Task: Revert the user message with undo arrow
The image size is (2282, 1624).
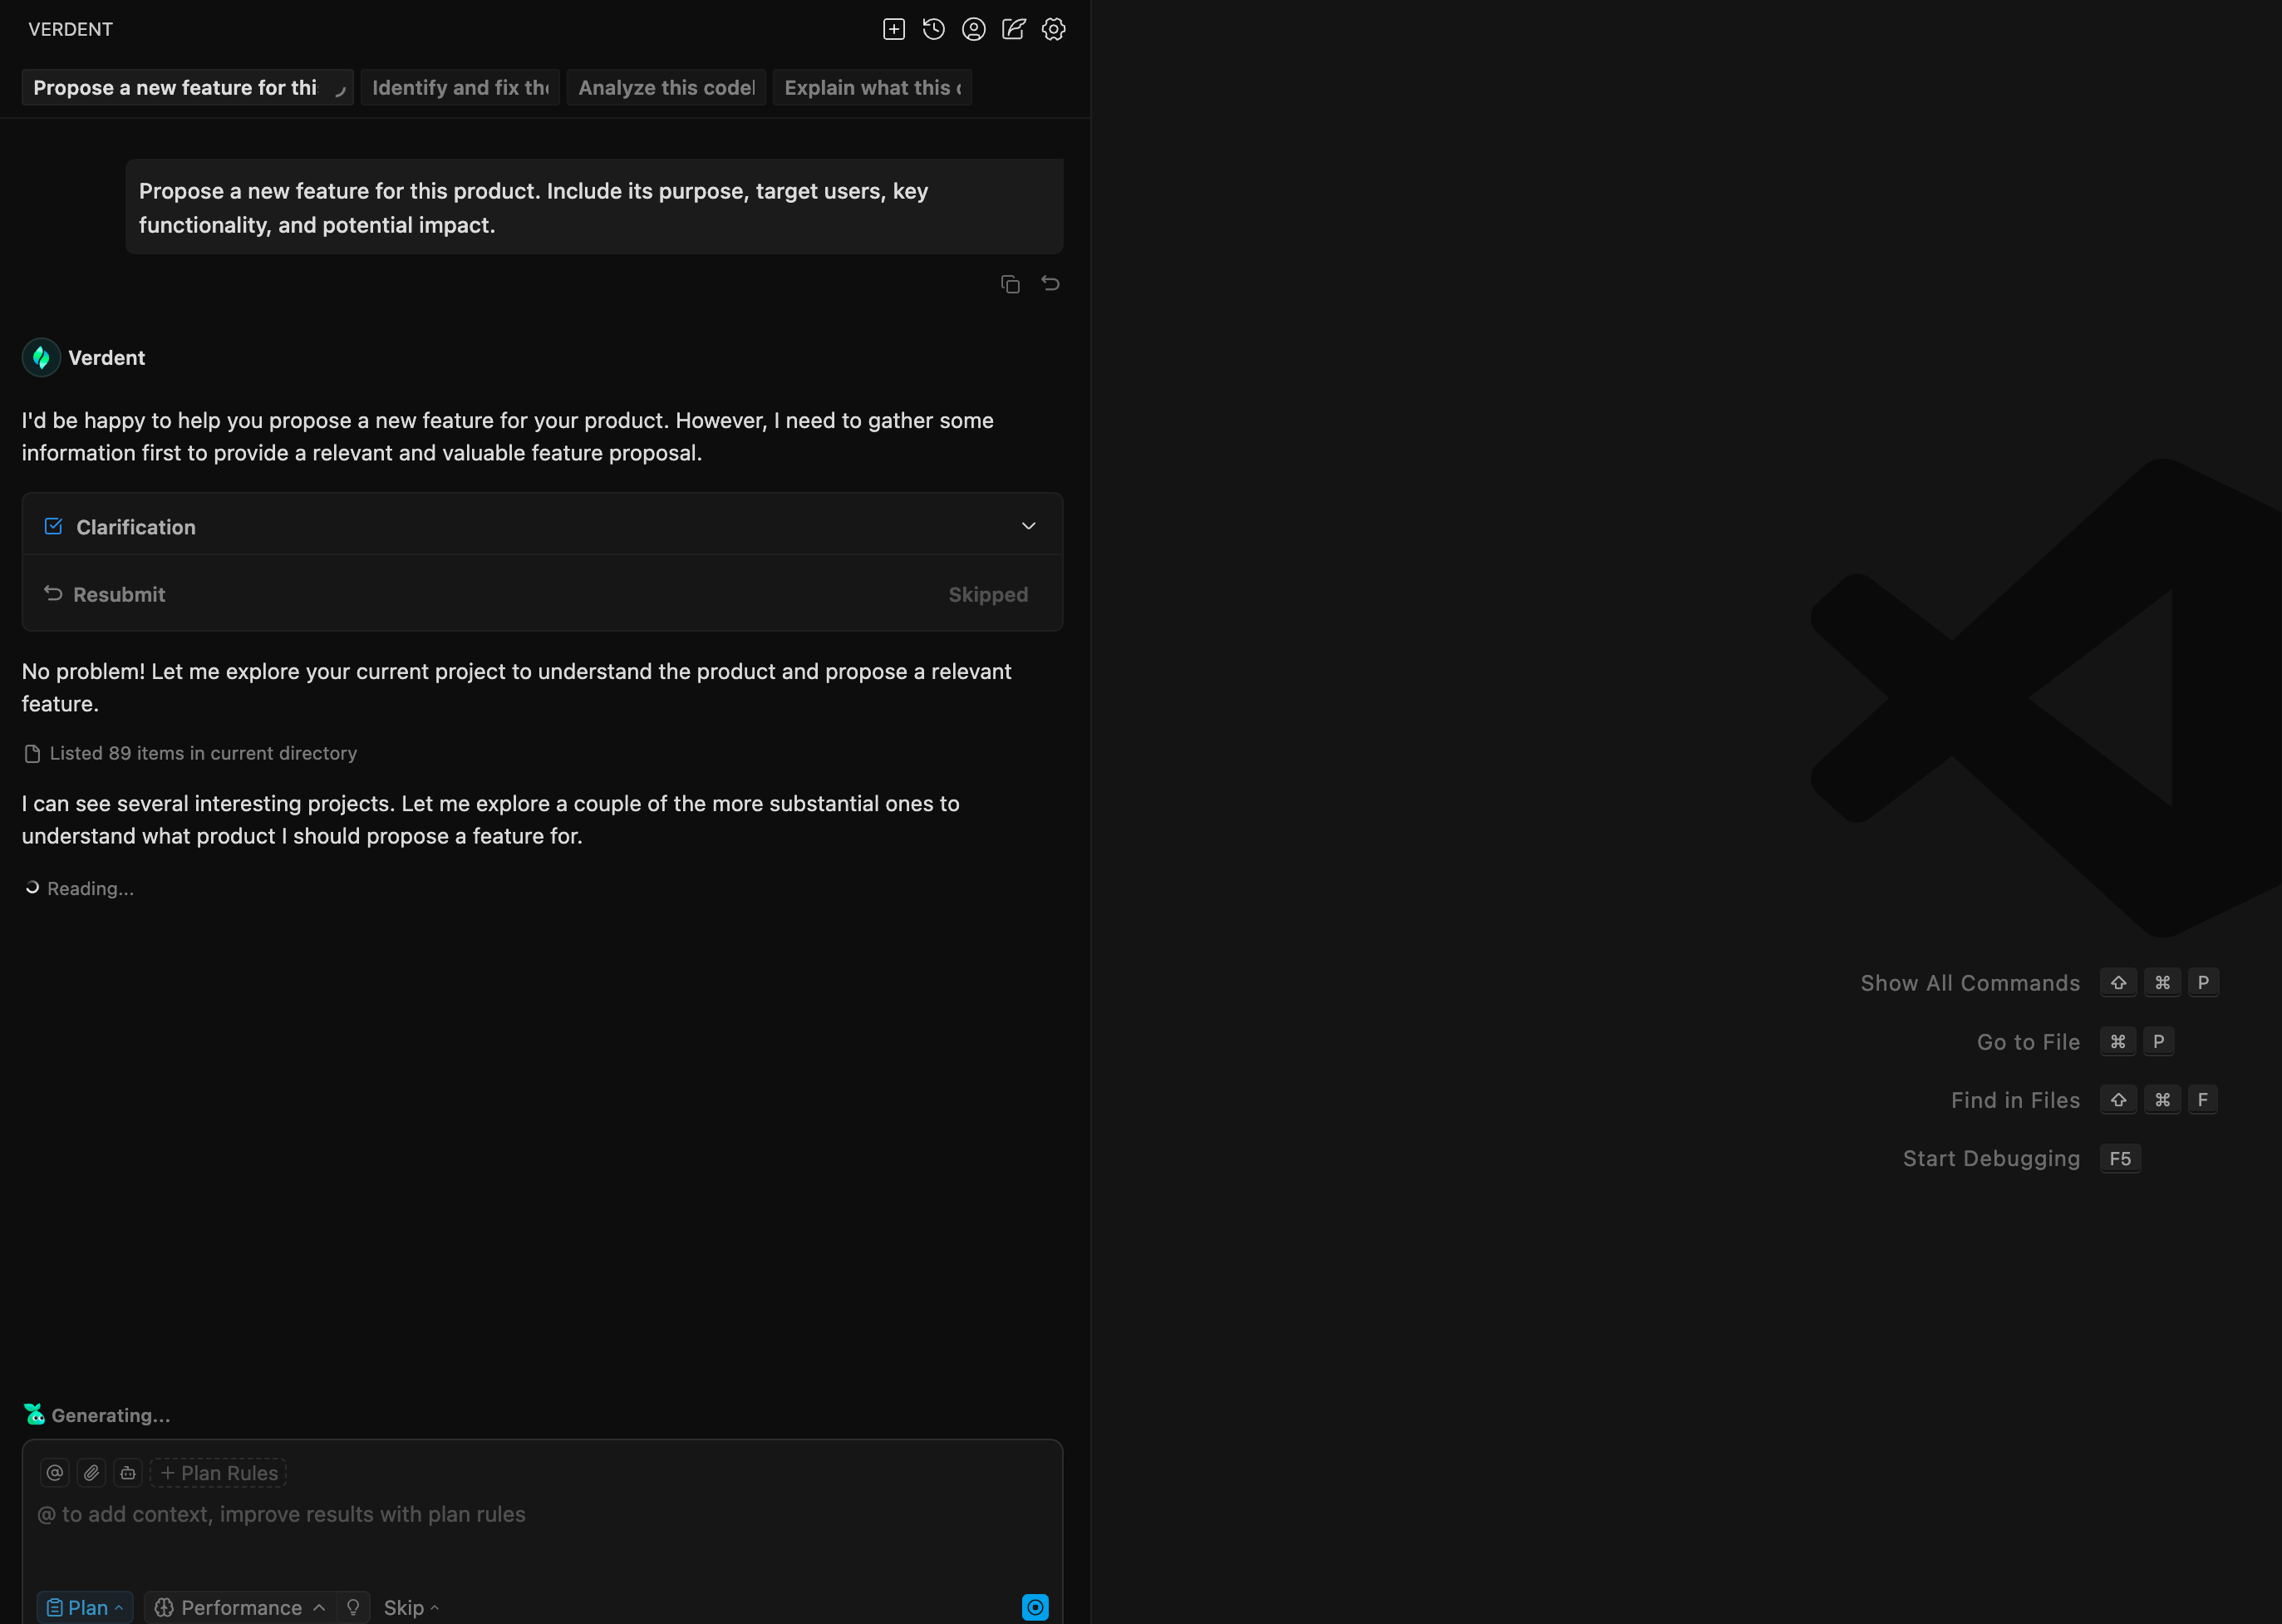Action: coord(1050,284)
